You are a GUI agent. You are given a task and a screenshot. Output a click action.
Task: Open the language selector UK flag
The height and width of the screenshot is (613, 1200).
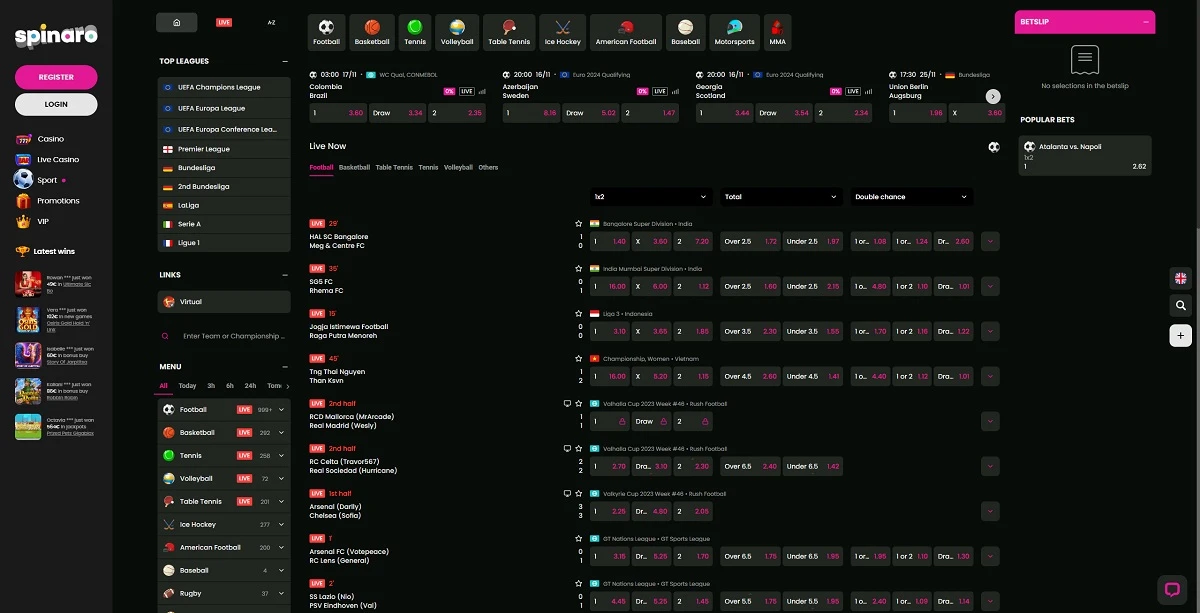(1181, 278)
